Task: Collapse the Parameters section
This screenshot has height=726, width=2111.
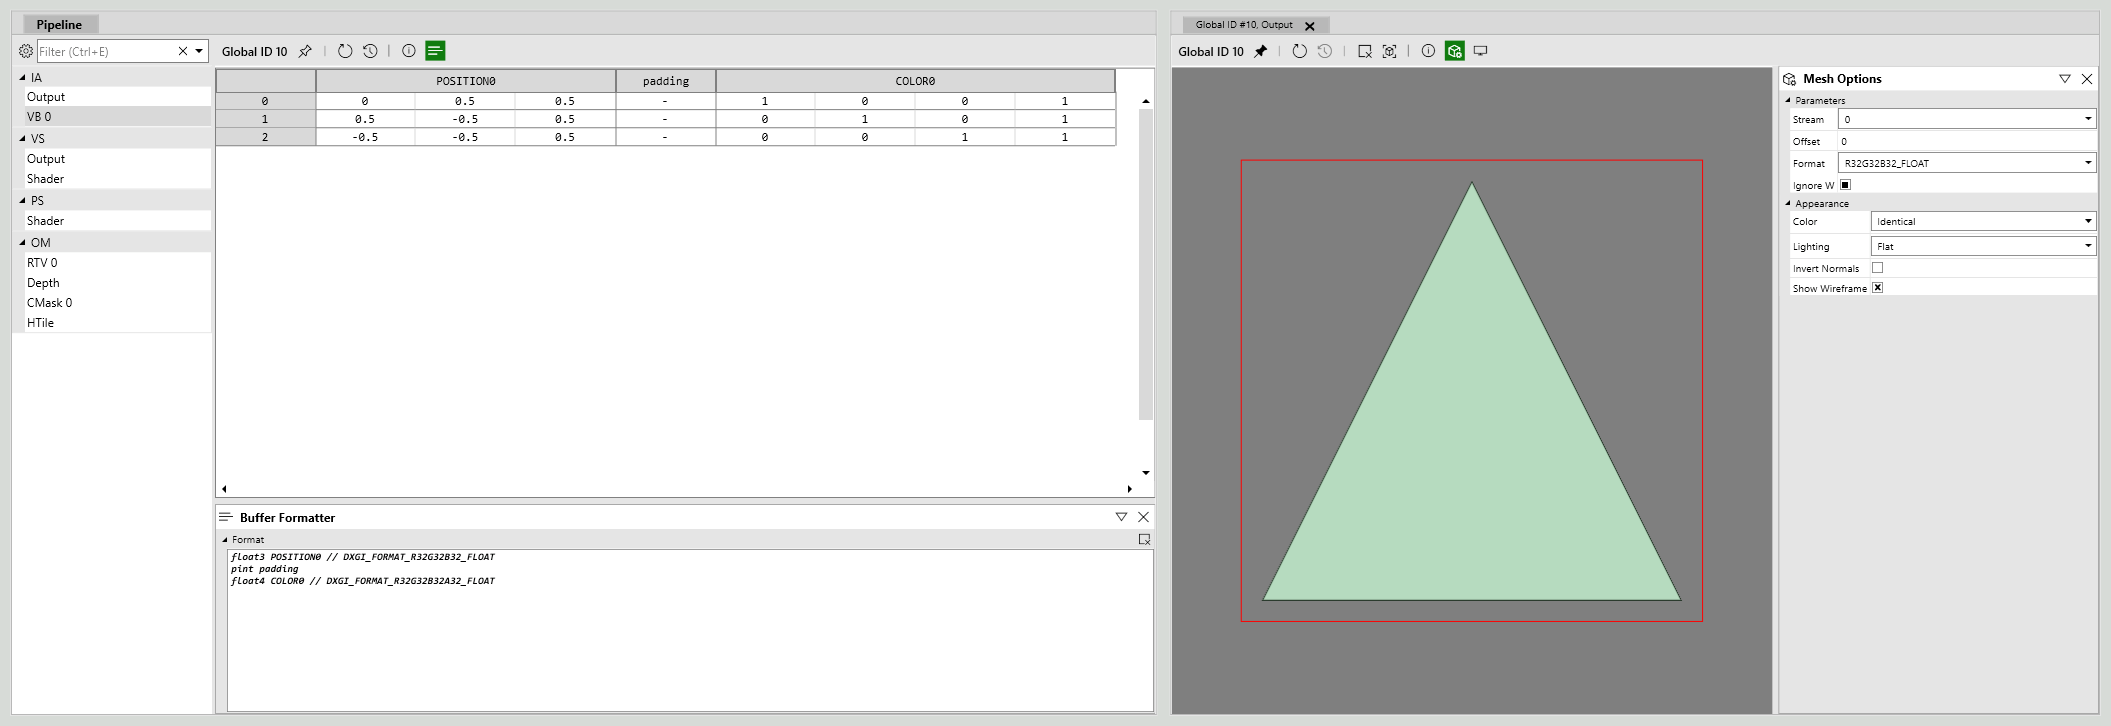Action: 1789,100
